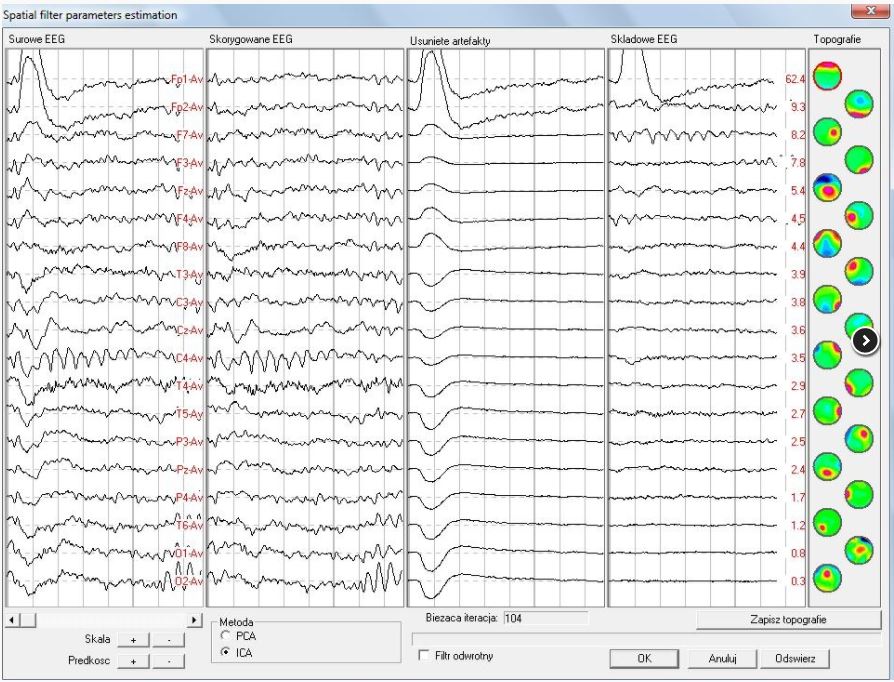
Task: Click the C4-Av channel label
Action: point(189,359)
